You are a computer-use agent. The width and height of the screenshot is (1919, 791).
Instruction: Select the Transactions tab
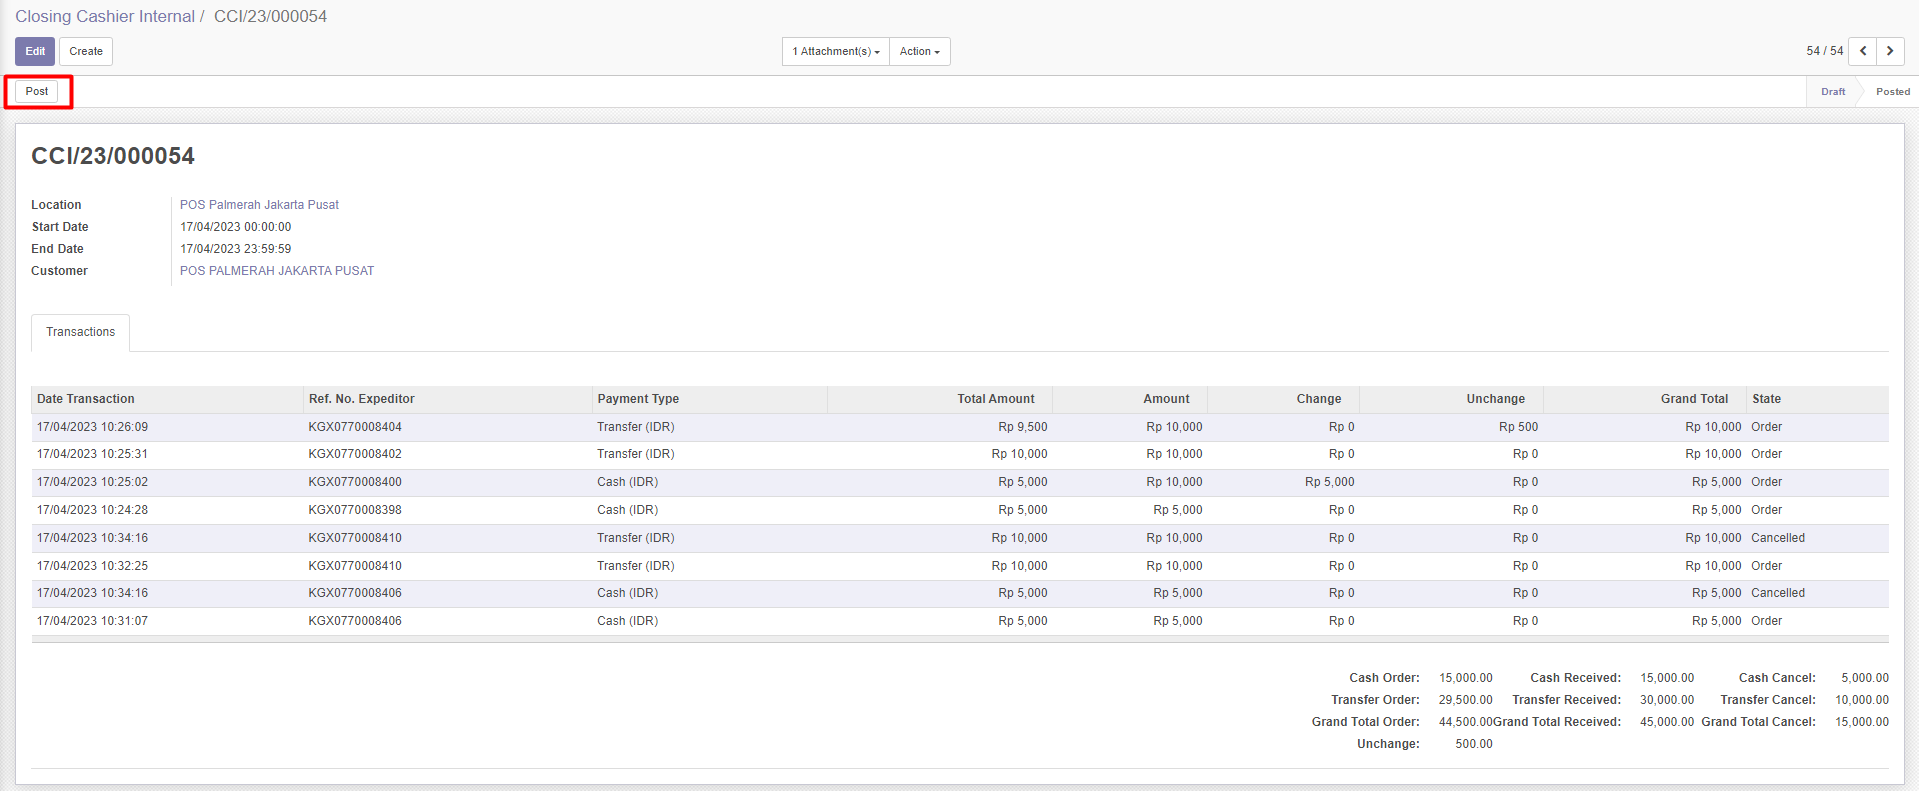tap(80, 332)
